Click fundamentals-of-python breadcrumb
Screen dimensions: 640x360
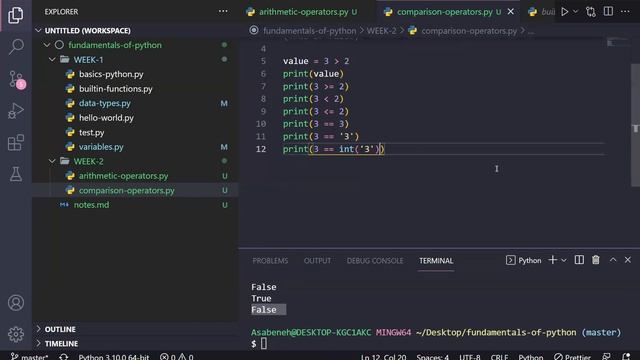click(x=309, y=31)
